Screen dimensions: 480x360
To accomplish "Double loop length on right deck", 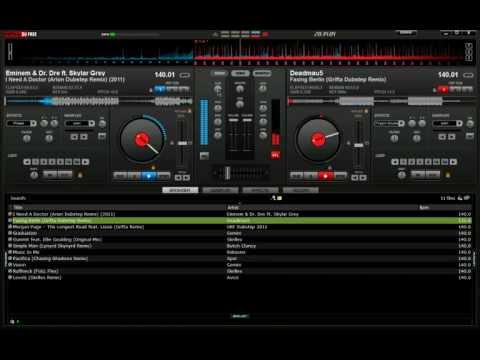I will (x=453, y=162).
